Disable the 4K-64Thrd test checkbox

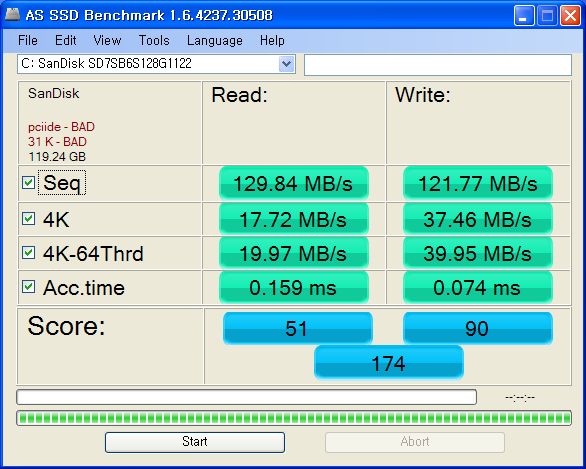pos(29,253)
